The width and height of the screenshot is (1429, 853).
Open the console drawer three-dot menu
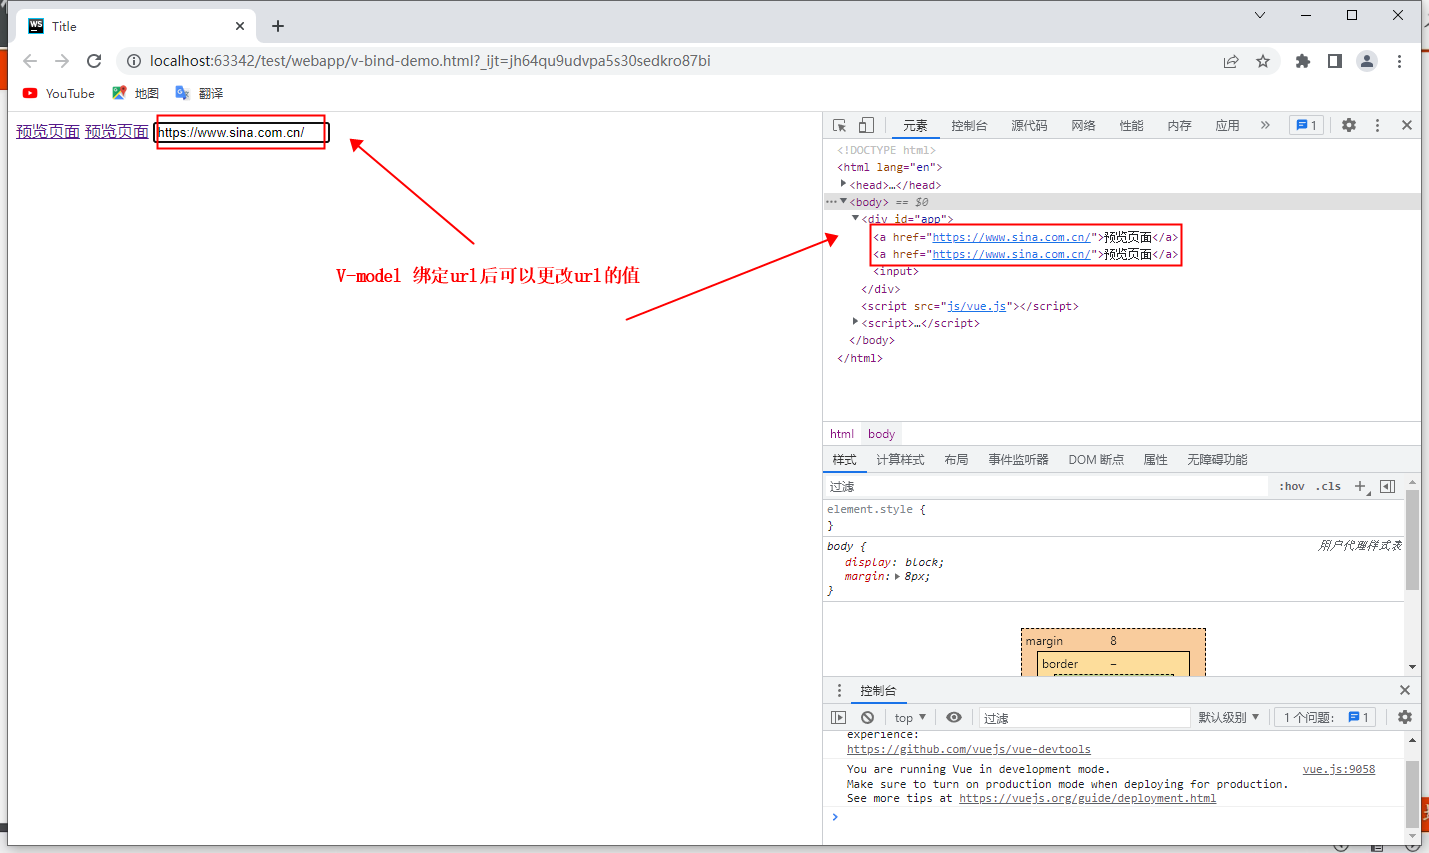(839, 690)
